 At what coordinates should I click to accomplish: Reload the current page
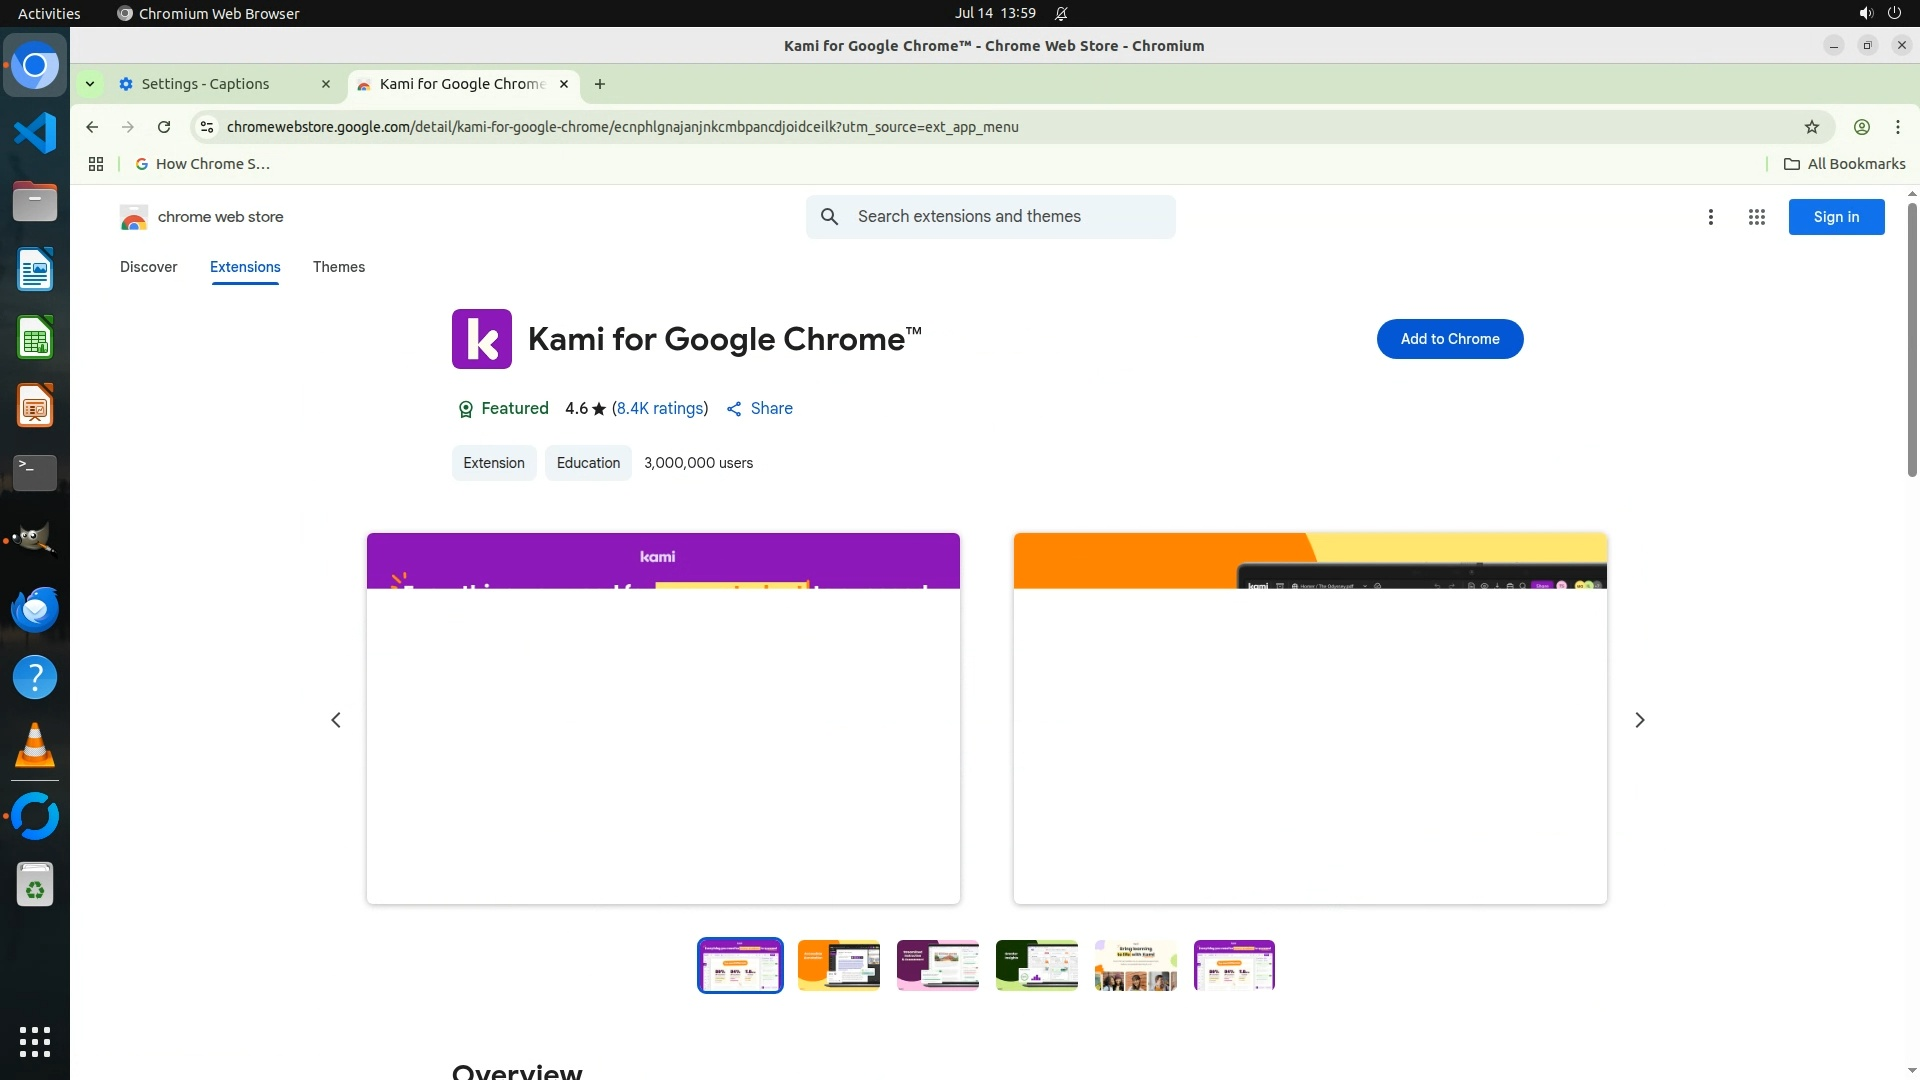point(164,127)
